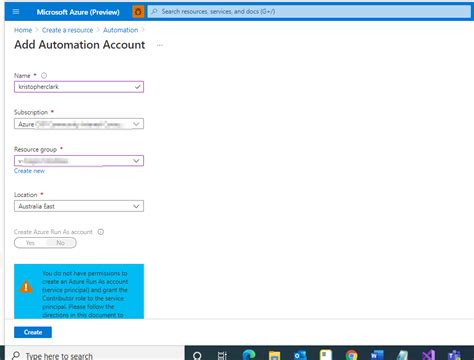Image resolution: width=474 pixels, height=360 pixels.
Task: Click the Add Automation Account heading
Action: click(80, 45)
